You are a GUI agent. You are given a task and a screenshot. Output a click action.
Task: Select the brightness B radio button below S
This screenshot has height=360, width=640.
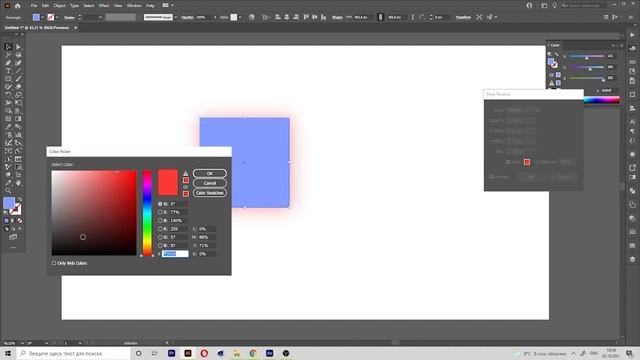point(160,220)
